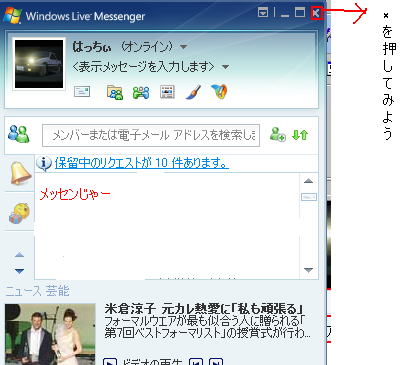Open status dropdown next to オンライン
400x365 pixels.
183,47
